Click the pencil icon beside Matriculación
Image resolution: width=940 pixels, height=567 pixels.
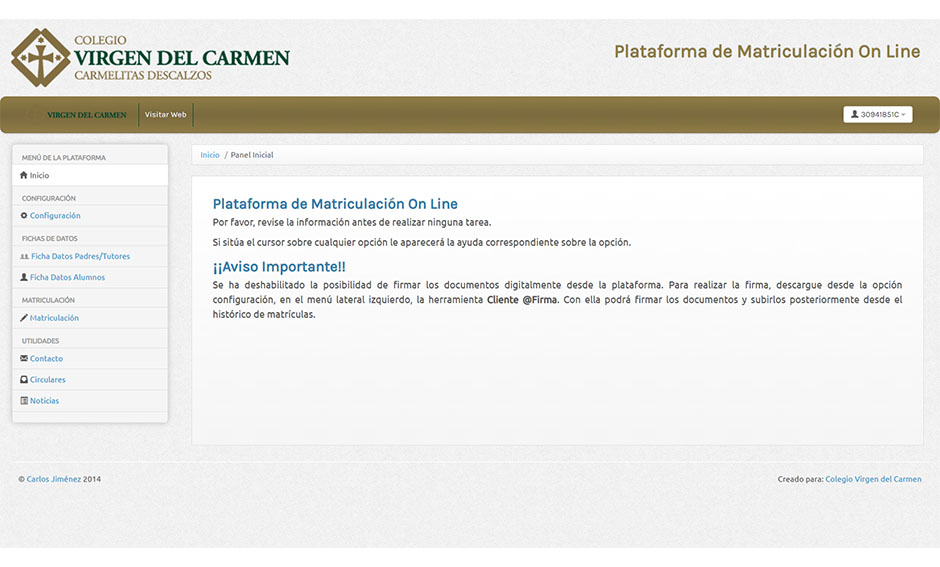[x=24, y=318]
